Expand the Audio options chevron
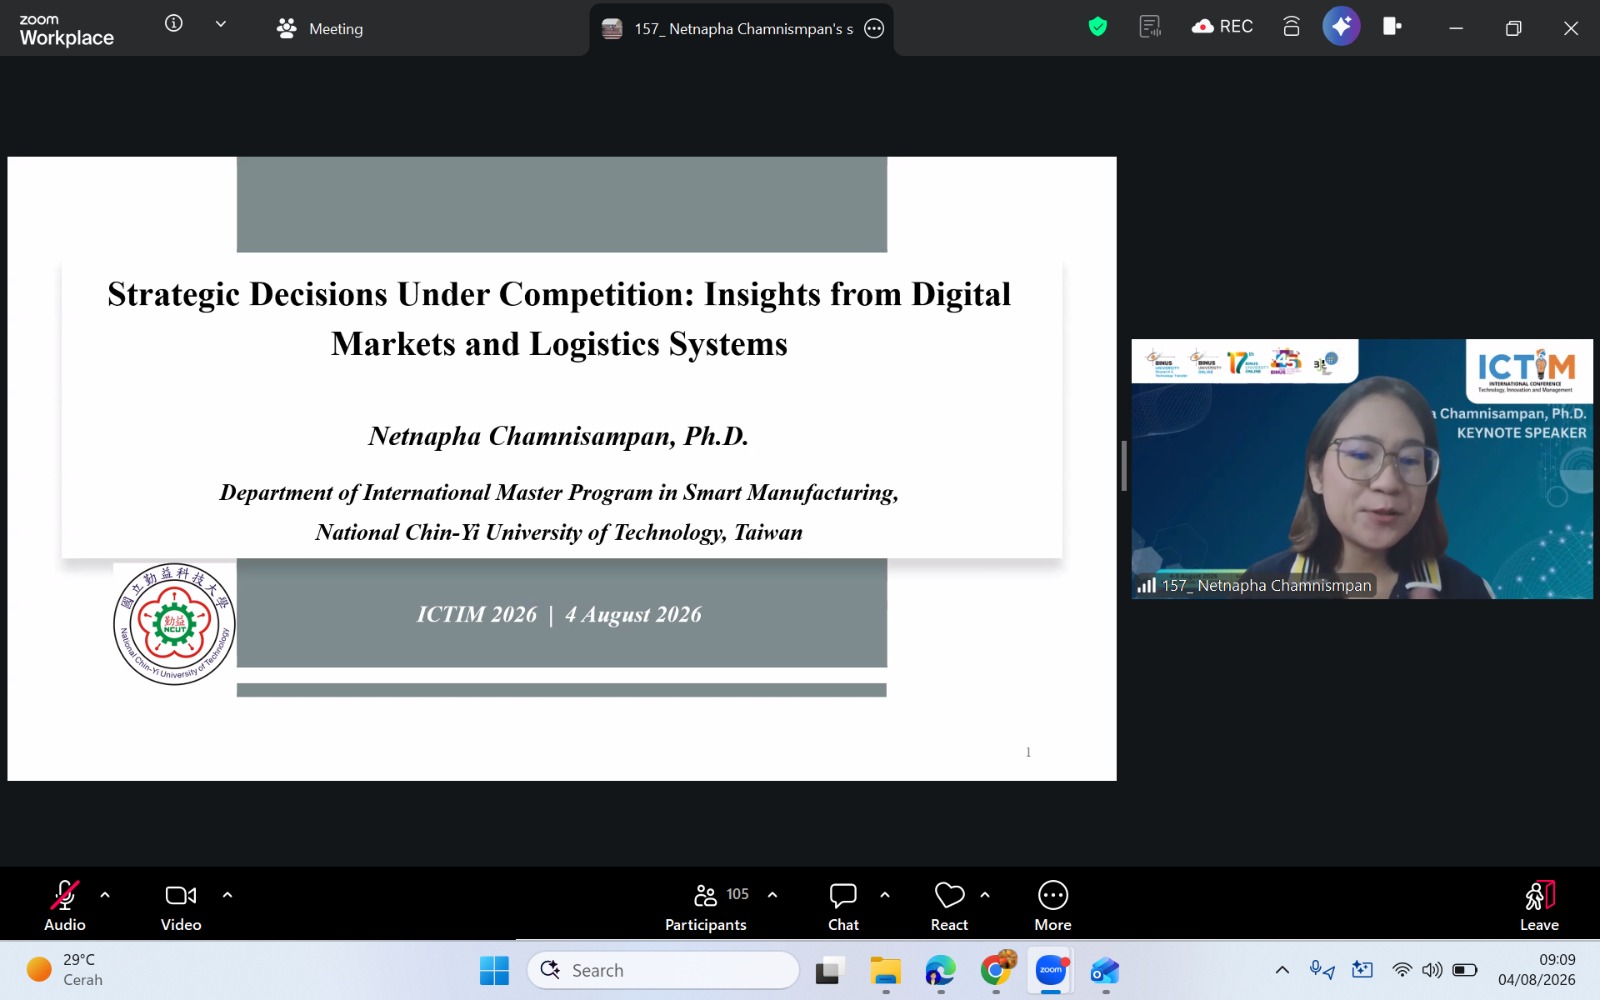 105,895
